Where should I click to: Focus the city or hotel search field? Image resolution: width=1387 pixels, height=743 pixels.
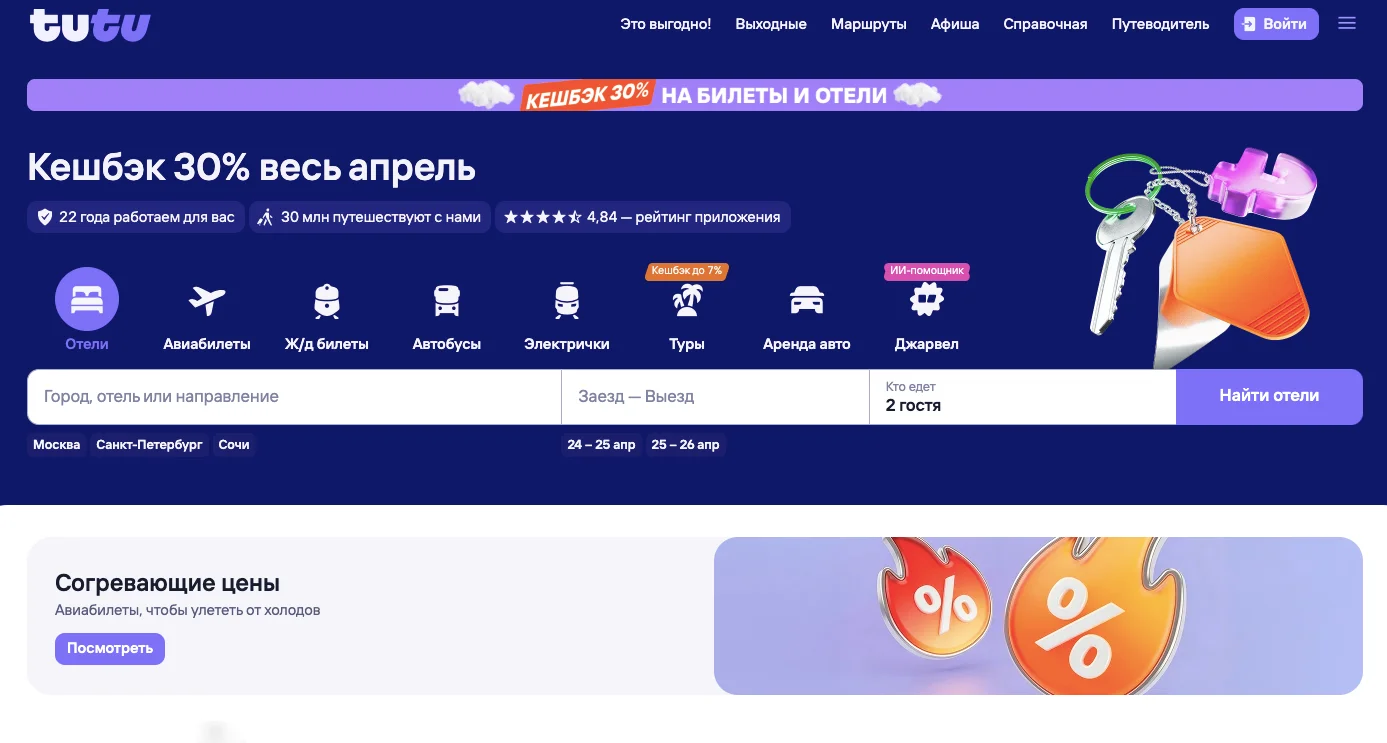294,397
